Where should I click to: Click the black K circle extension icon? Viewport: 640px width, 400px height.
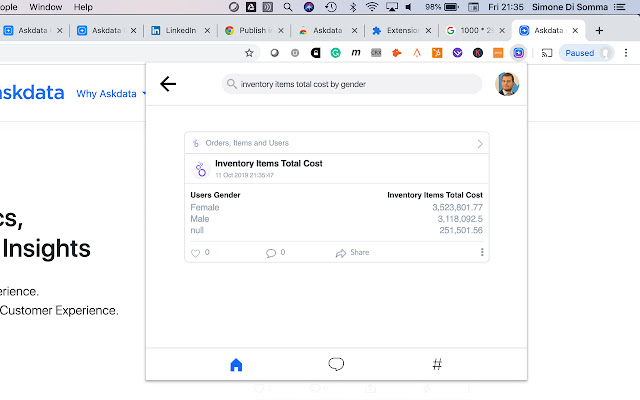(x=478, y=53)
